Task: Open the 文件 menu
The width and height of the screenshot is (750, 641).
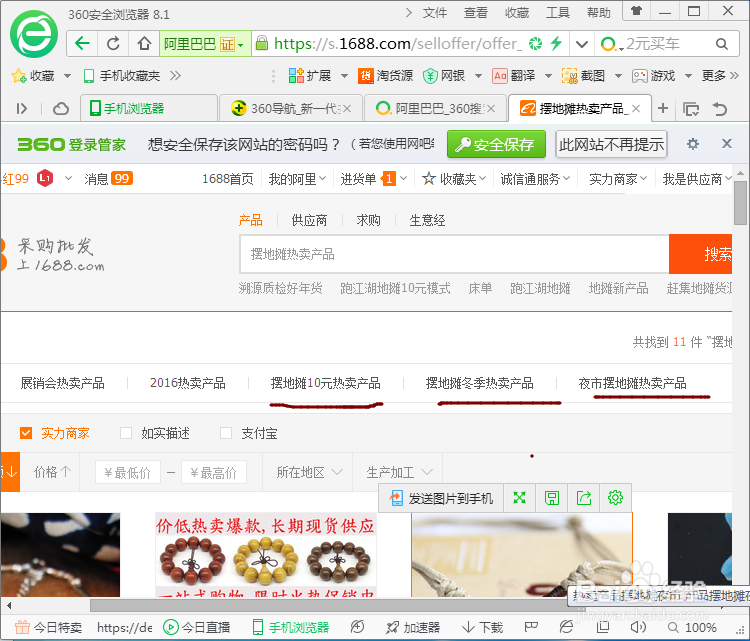Action: point(434,12)
